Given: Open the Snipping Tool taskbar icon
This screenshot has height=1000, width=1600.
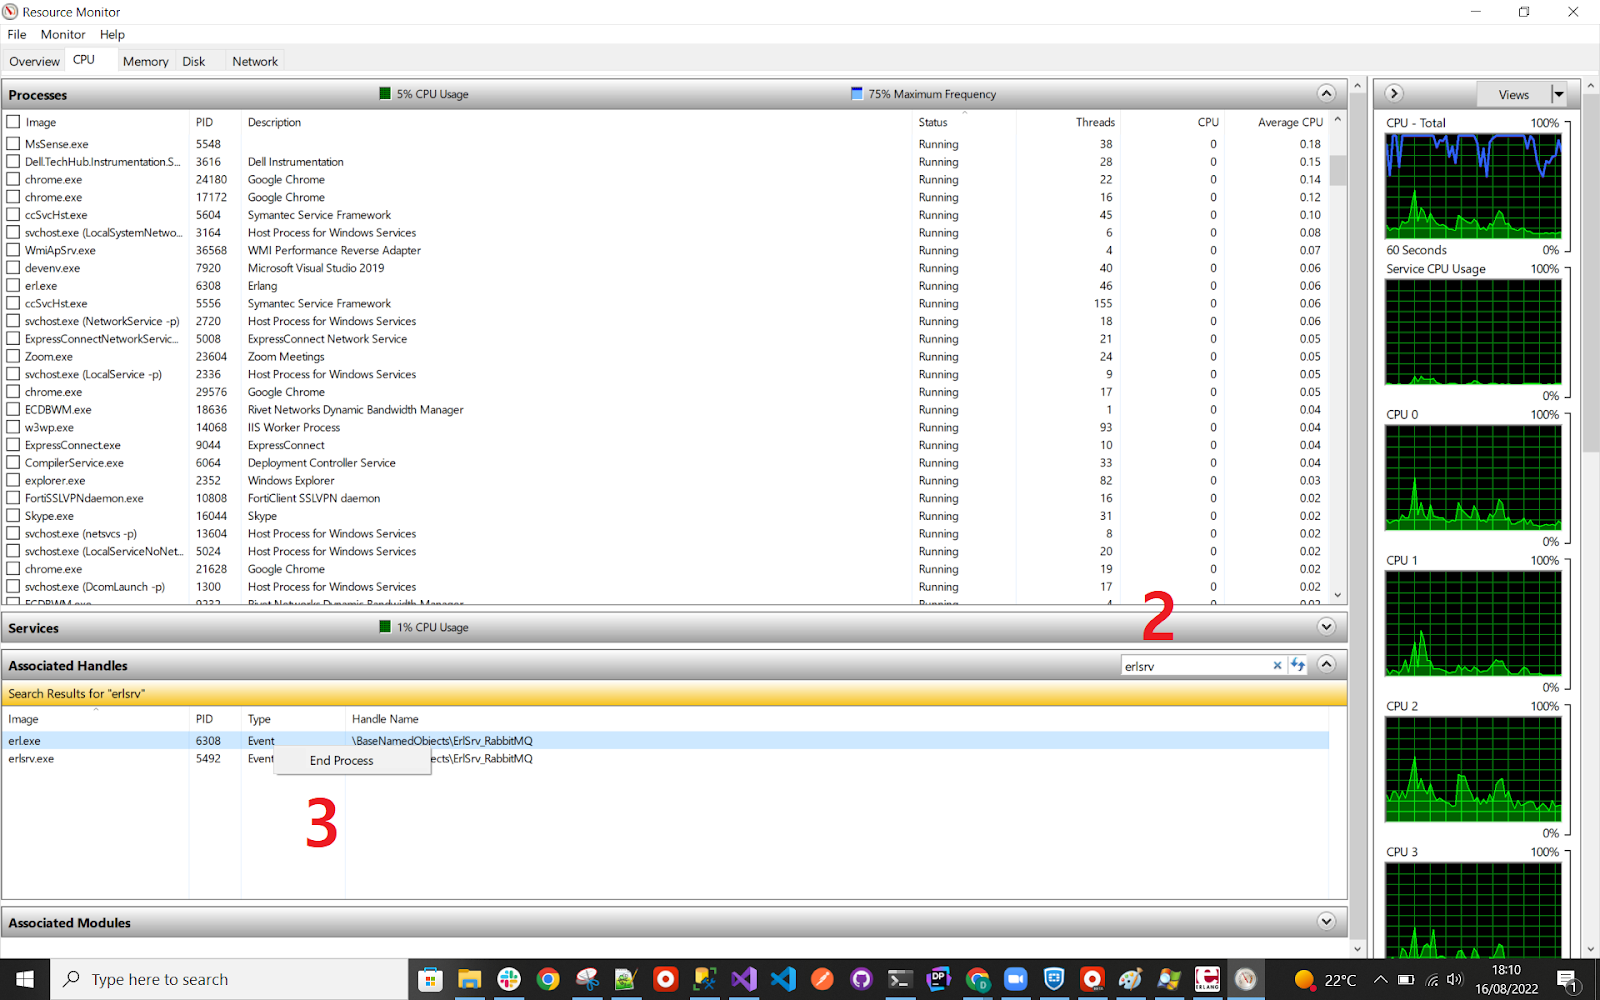Looking at the screenshot, I should [587, 979].
